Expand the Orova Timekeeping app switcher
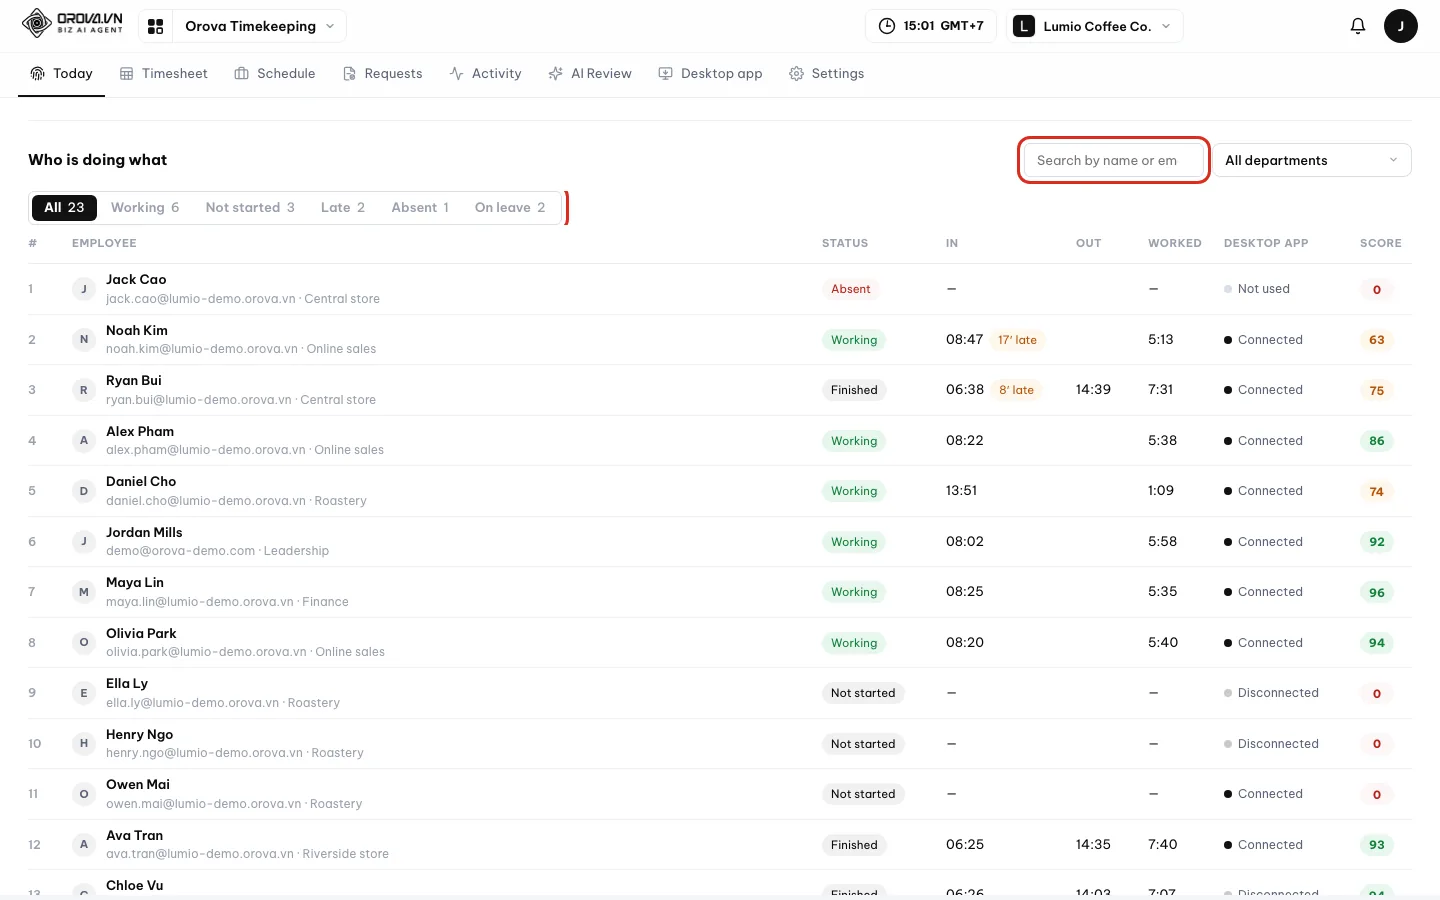The image size is (1440, 900). (260, 26)
